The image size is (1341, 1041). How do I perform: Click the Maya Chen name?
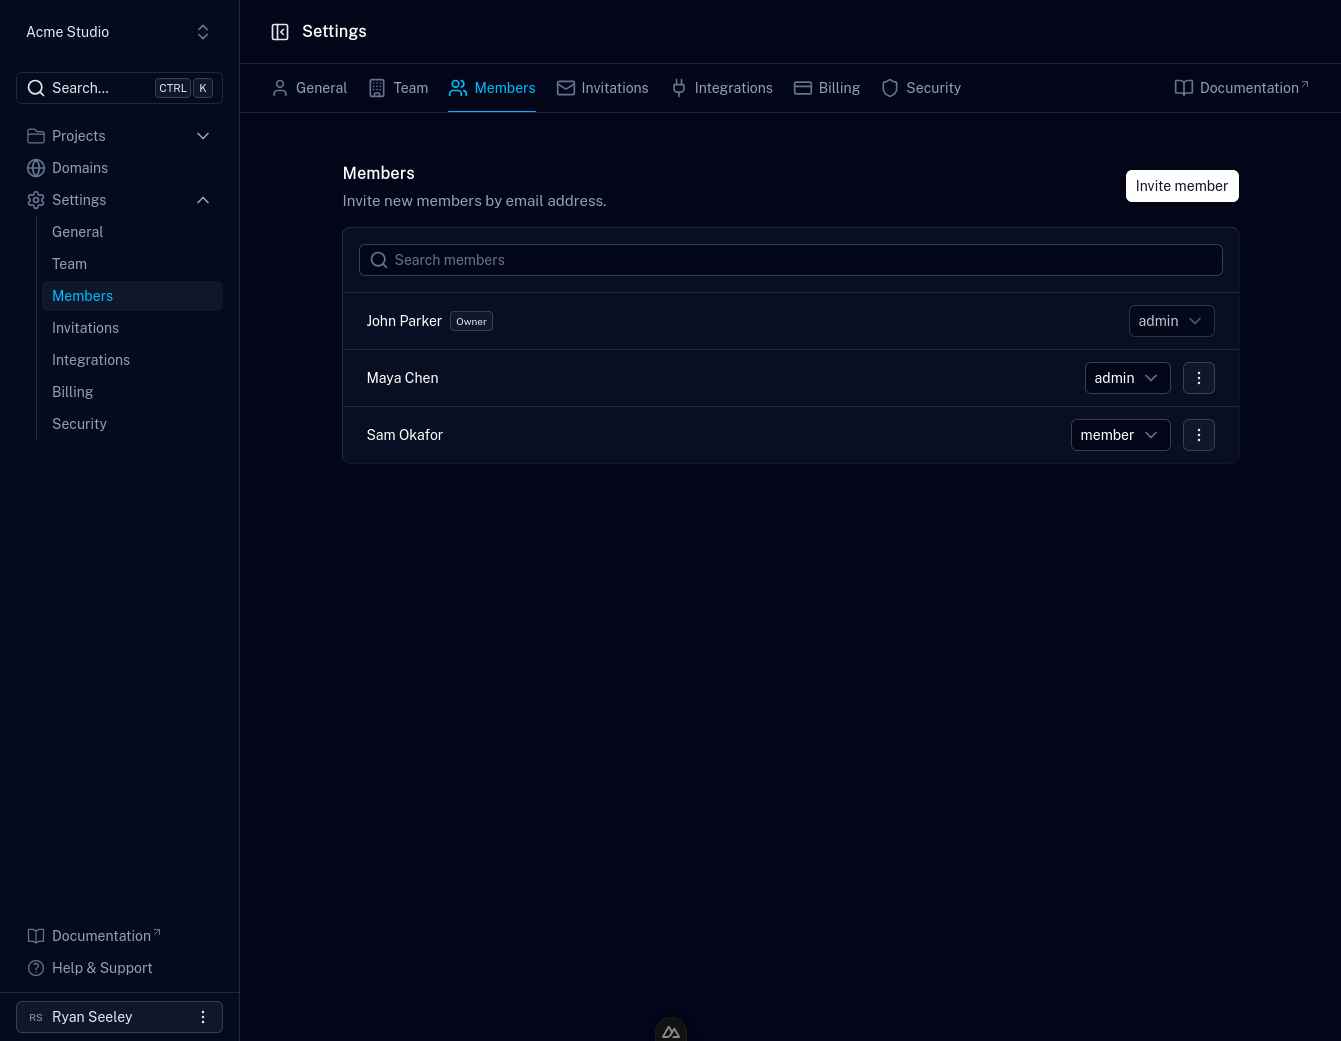pos(402,378)
